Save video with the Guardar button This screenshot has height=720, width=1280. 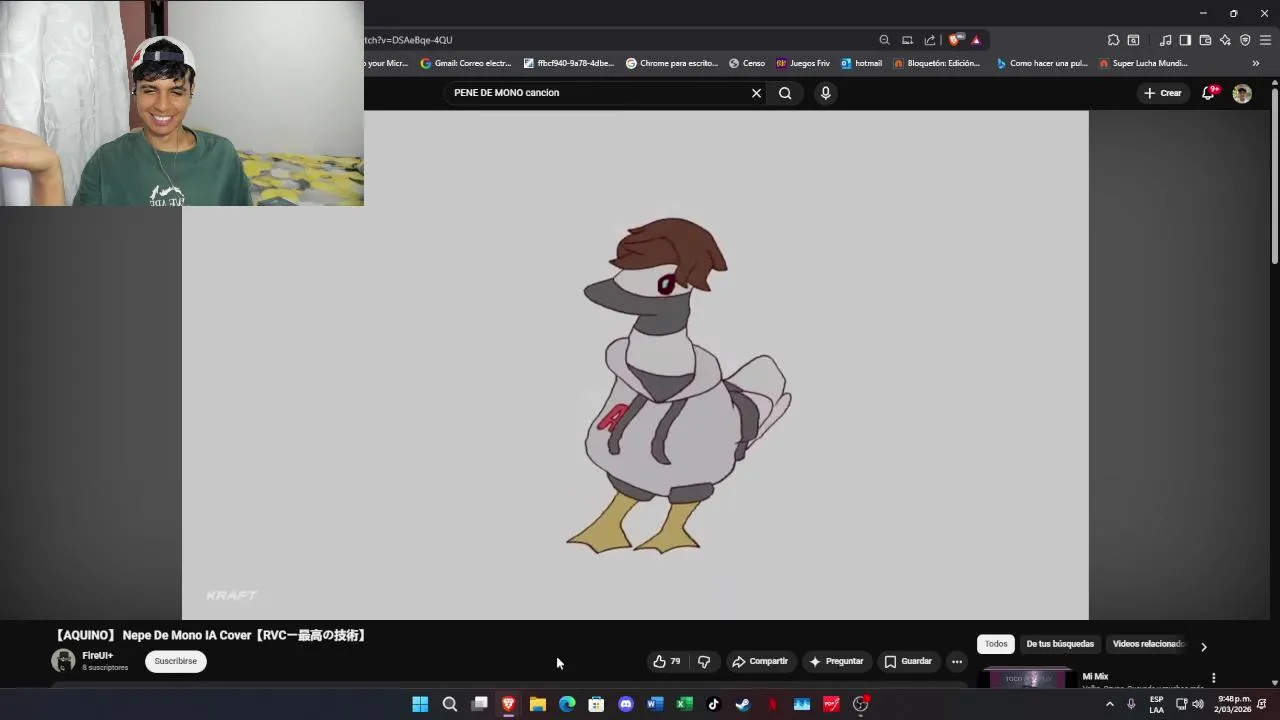[908, 661]
